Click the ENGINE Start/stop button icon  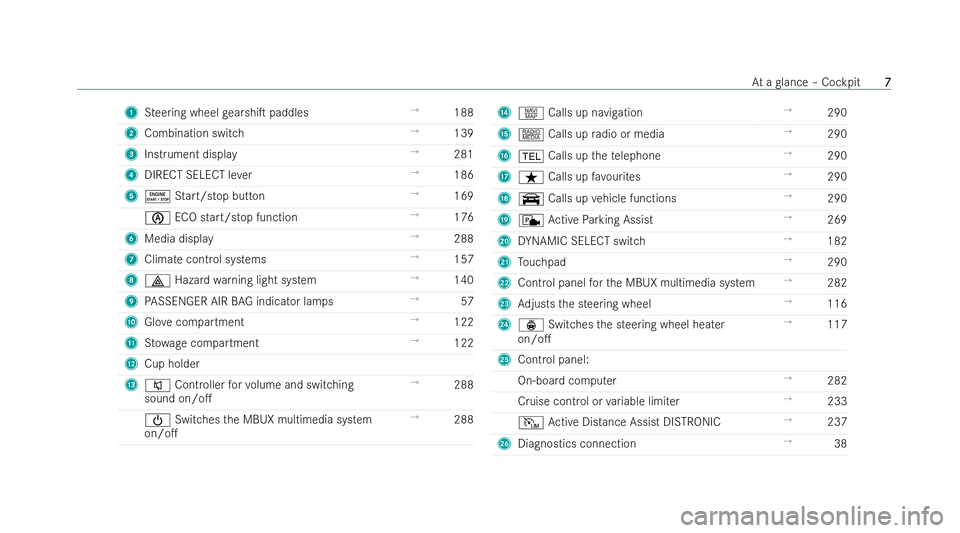[157, 196]
